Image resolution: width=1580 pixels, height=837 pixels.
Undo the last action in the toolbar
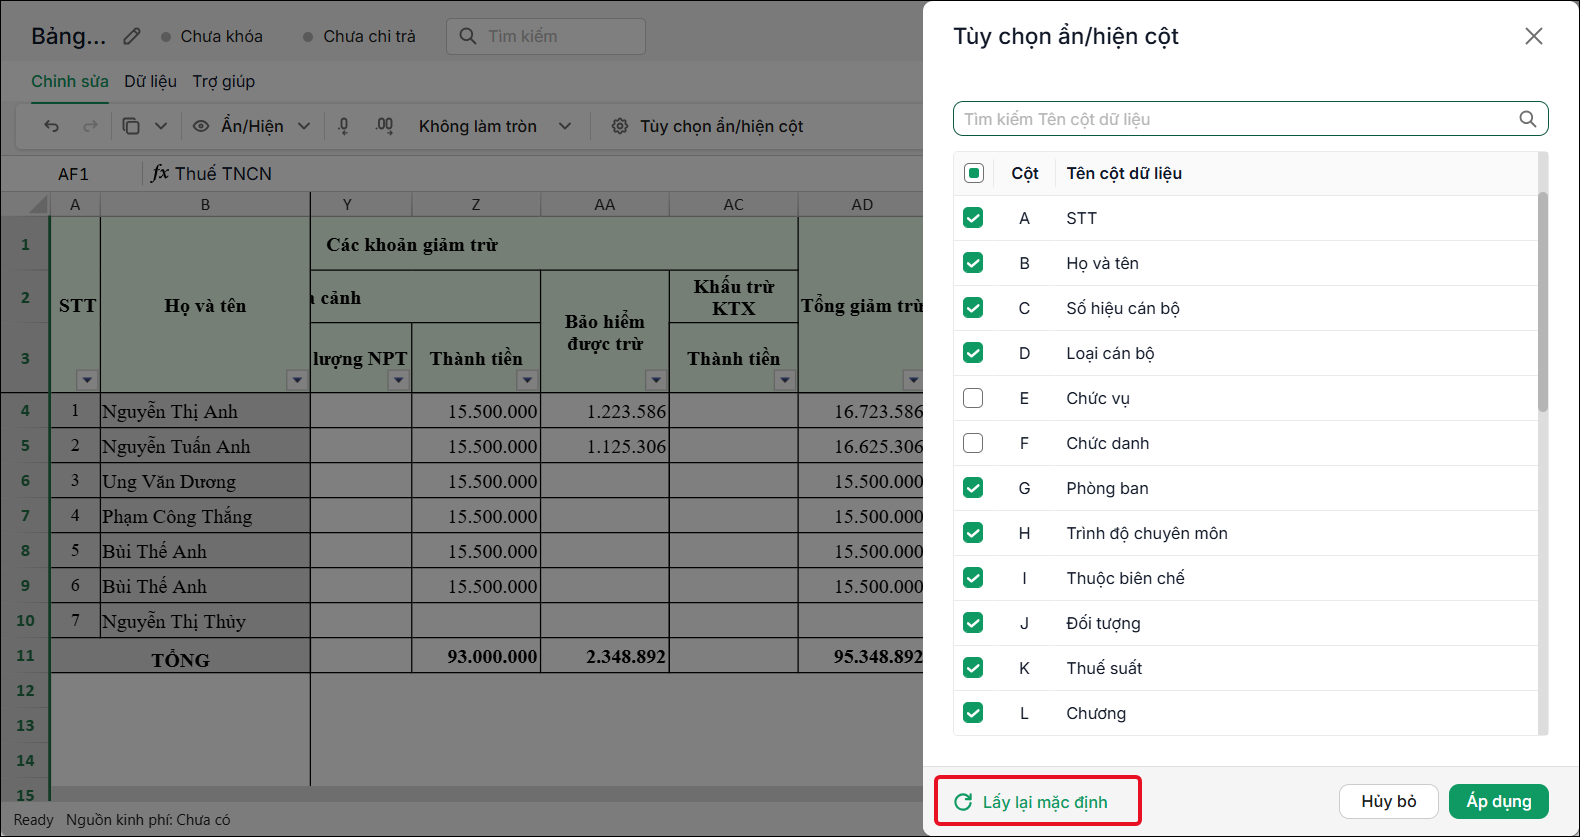coord(52,126)
